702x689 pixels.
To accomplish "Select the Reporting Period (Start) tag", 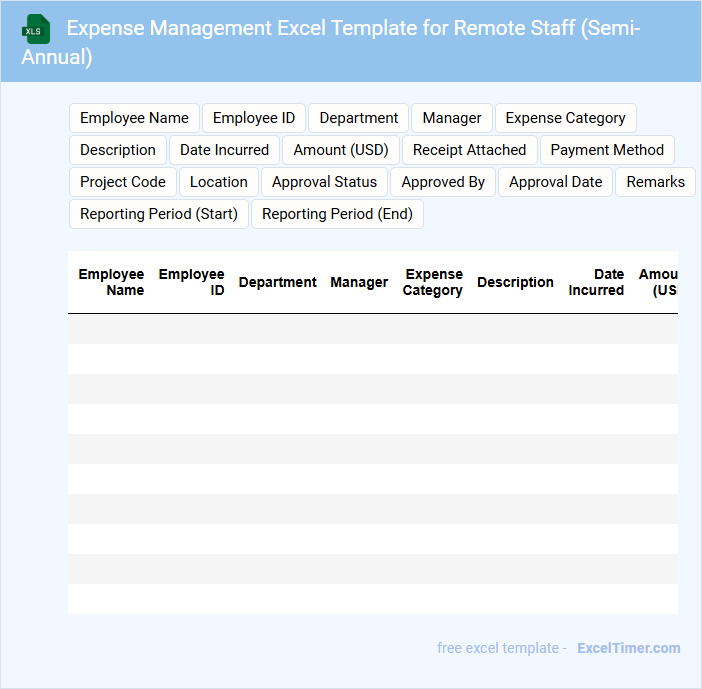I will point(158,214).
